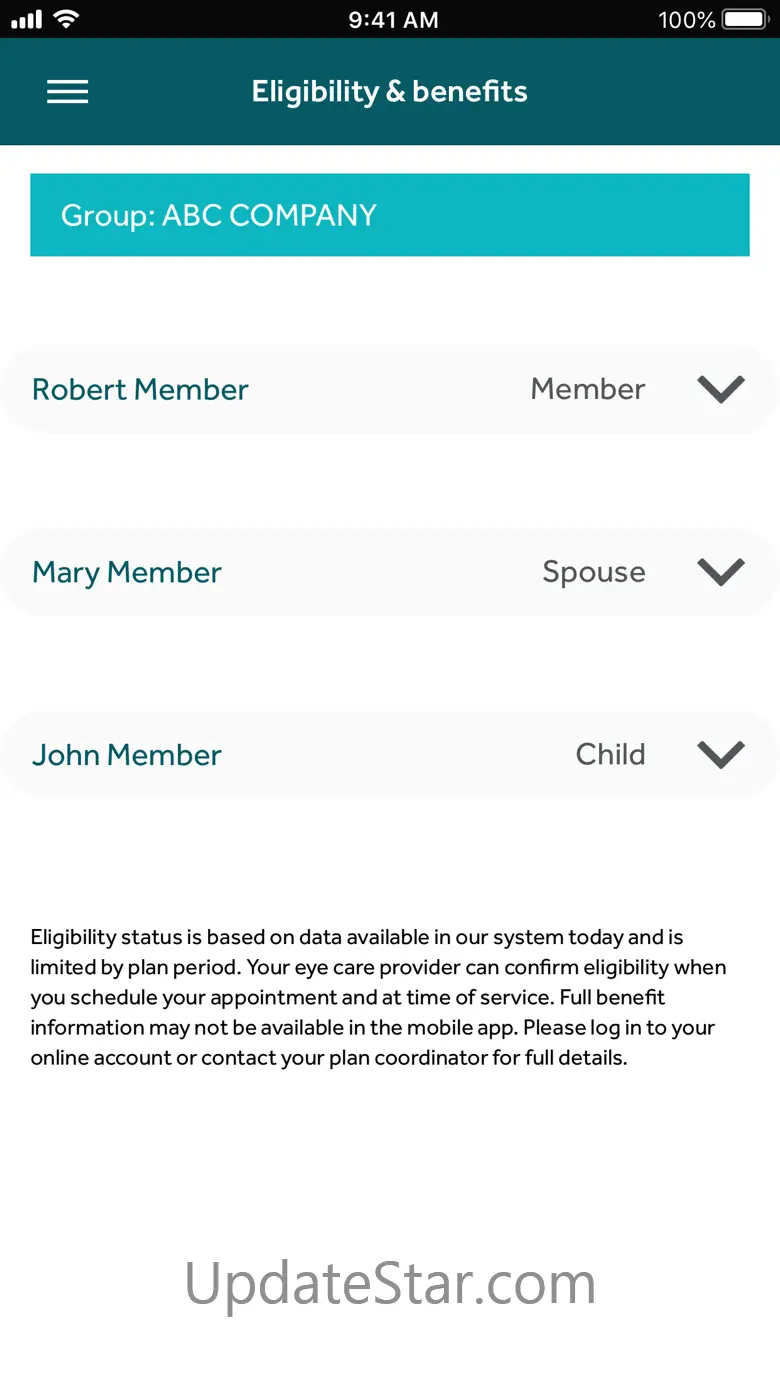This screenshot has height=1387, width=780.
Task: Tap the Spouse relationship label
Action: (594, 572)
